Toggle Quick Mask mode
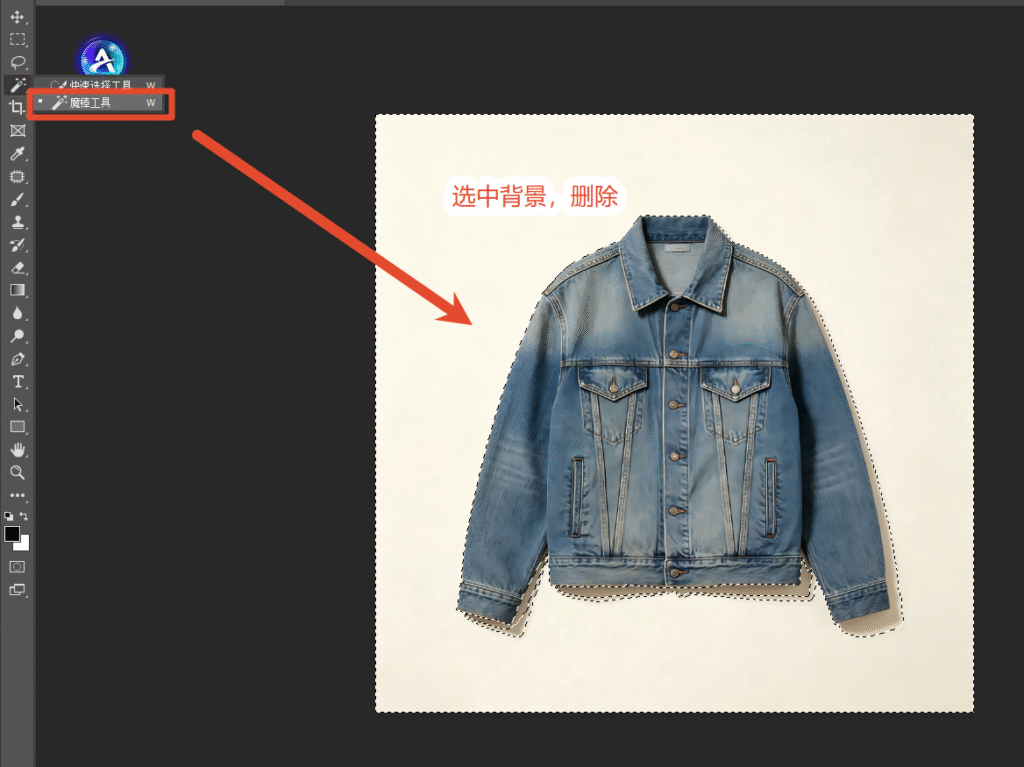 pyautogui.click(x=18, y=566)
